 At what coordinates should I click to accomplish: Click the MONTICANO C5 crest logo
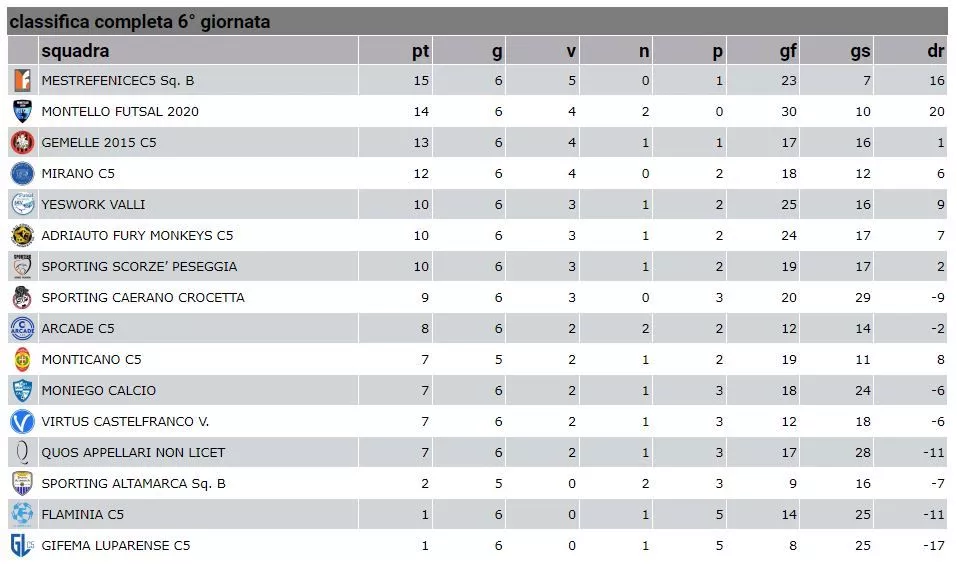pyautogui.click(x=23, y=360)
